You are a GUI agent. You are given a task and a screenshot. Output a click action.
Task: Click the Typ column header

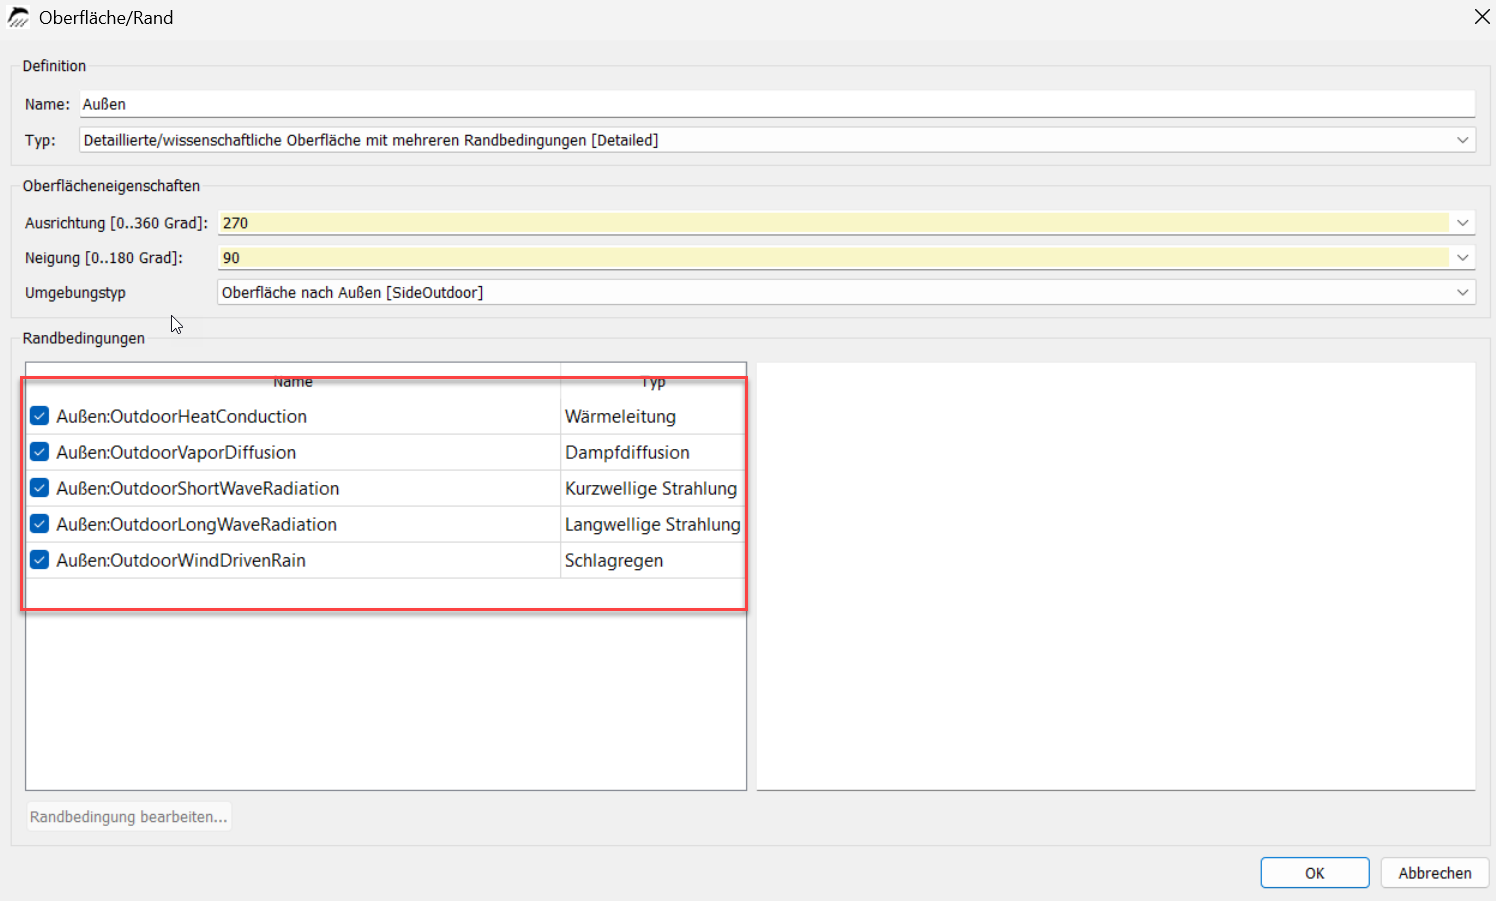(653, 381)
